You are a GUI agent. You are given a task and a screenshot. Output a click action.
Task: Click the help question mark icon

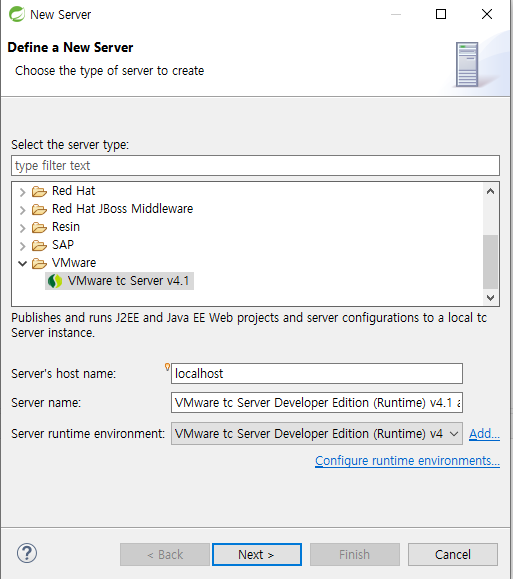(x=27, y=553)
